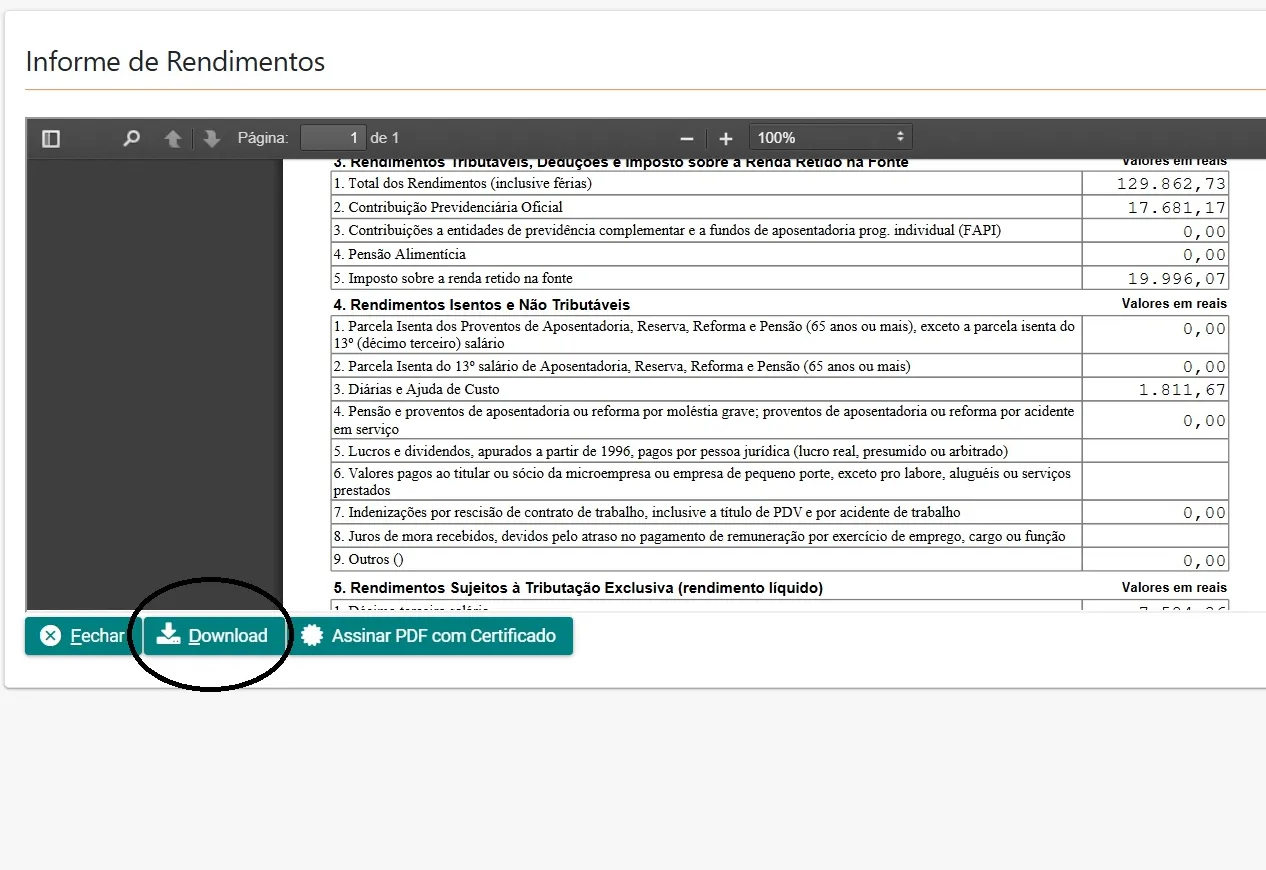Click the Informe de Rendimentos heading
Image resolution: width=1266 pixels, height=870 pixels.
tap(175, 61)
